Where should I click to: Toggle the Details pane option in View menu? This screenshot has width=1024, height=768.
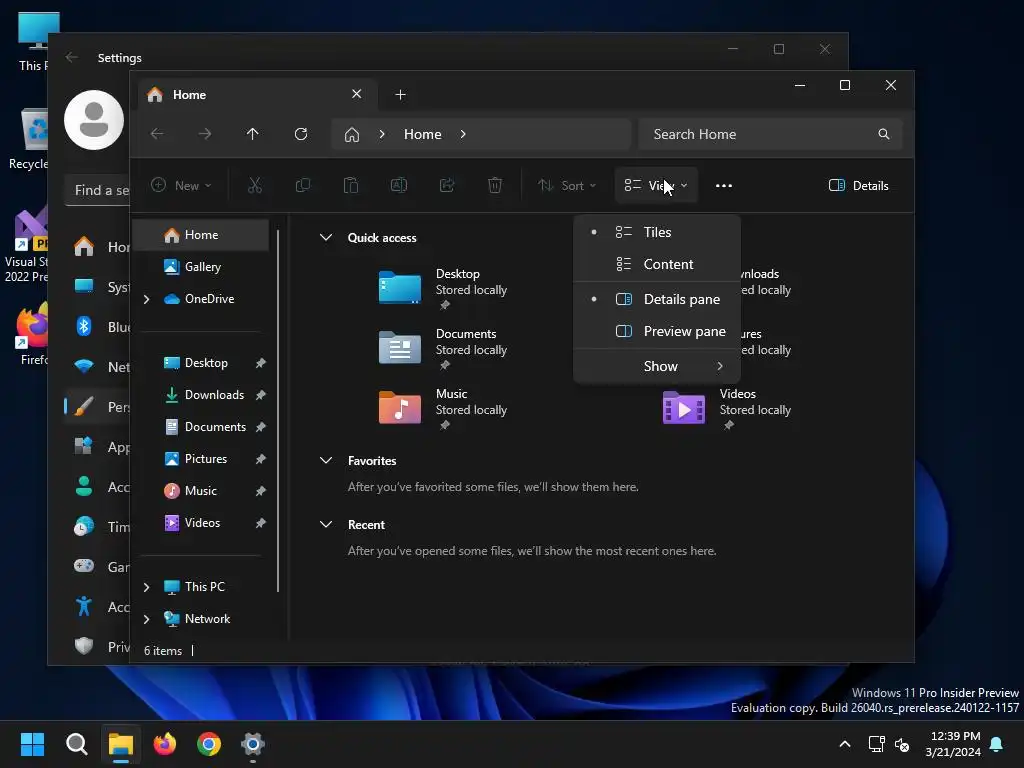click(657, 299)
